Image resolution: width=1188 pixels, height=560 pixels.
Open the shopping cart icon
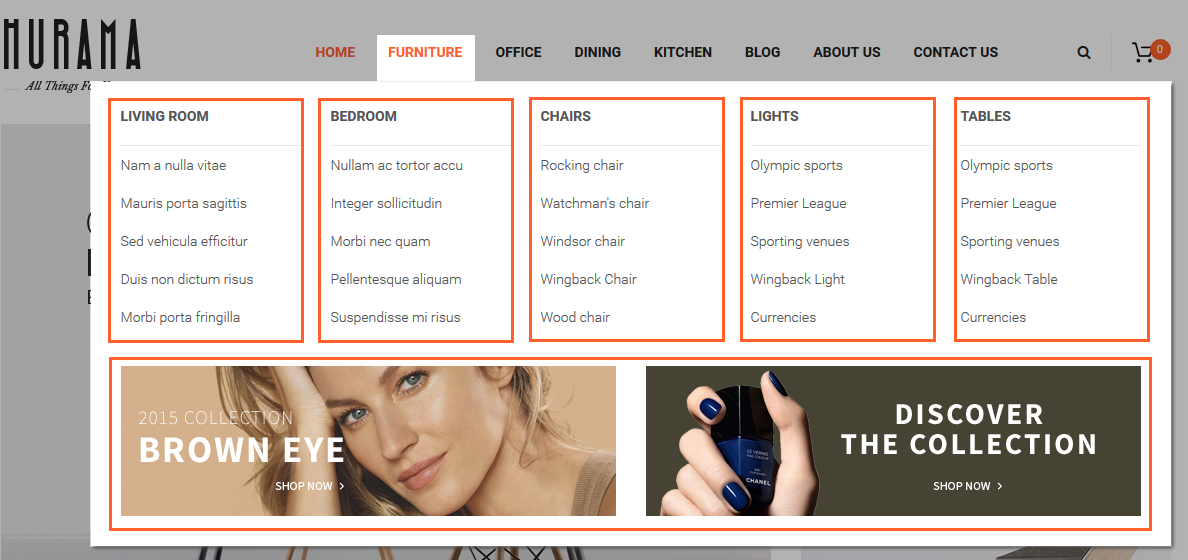1143,53
